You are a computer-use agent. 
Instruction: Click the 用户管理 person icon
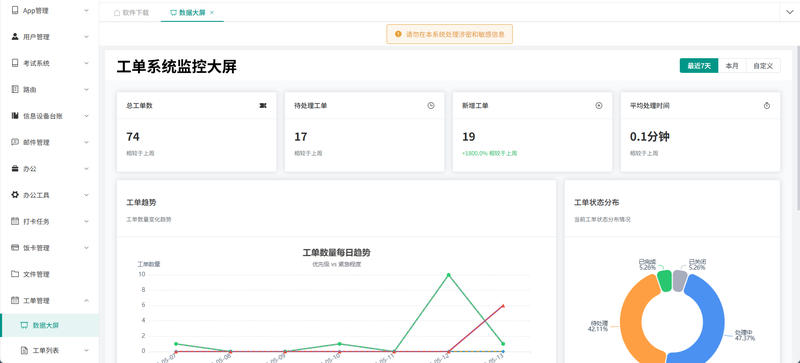pyautogui.click(x=15, y=37)
